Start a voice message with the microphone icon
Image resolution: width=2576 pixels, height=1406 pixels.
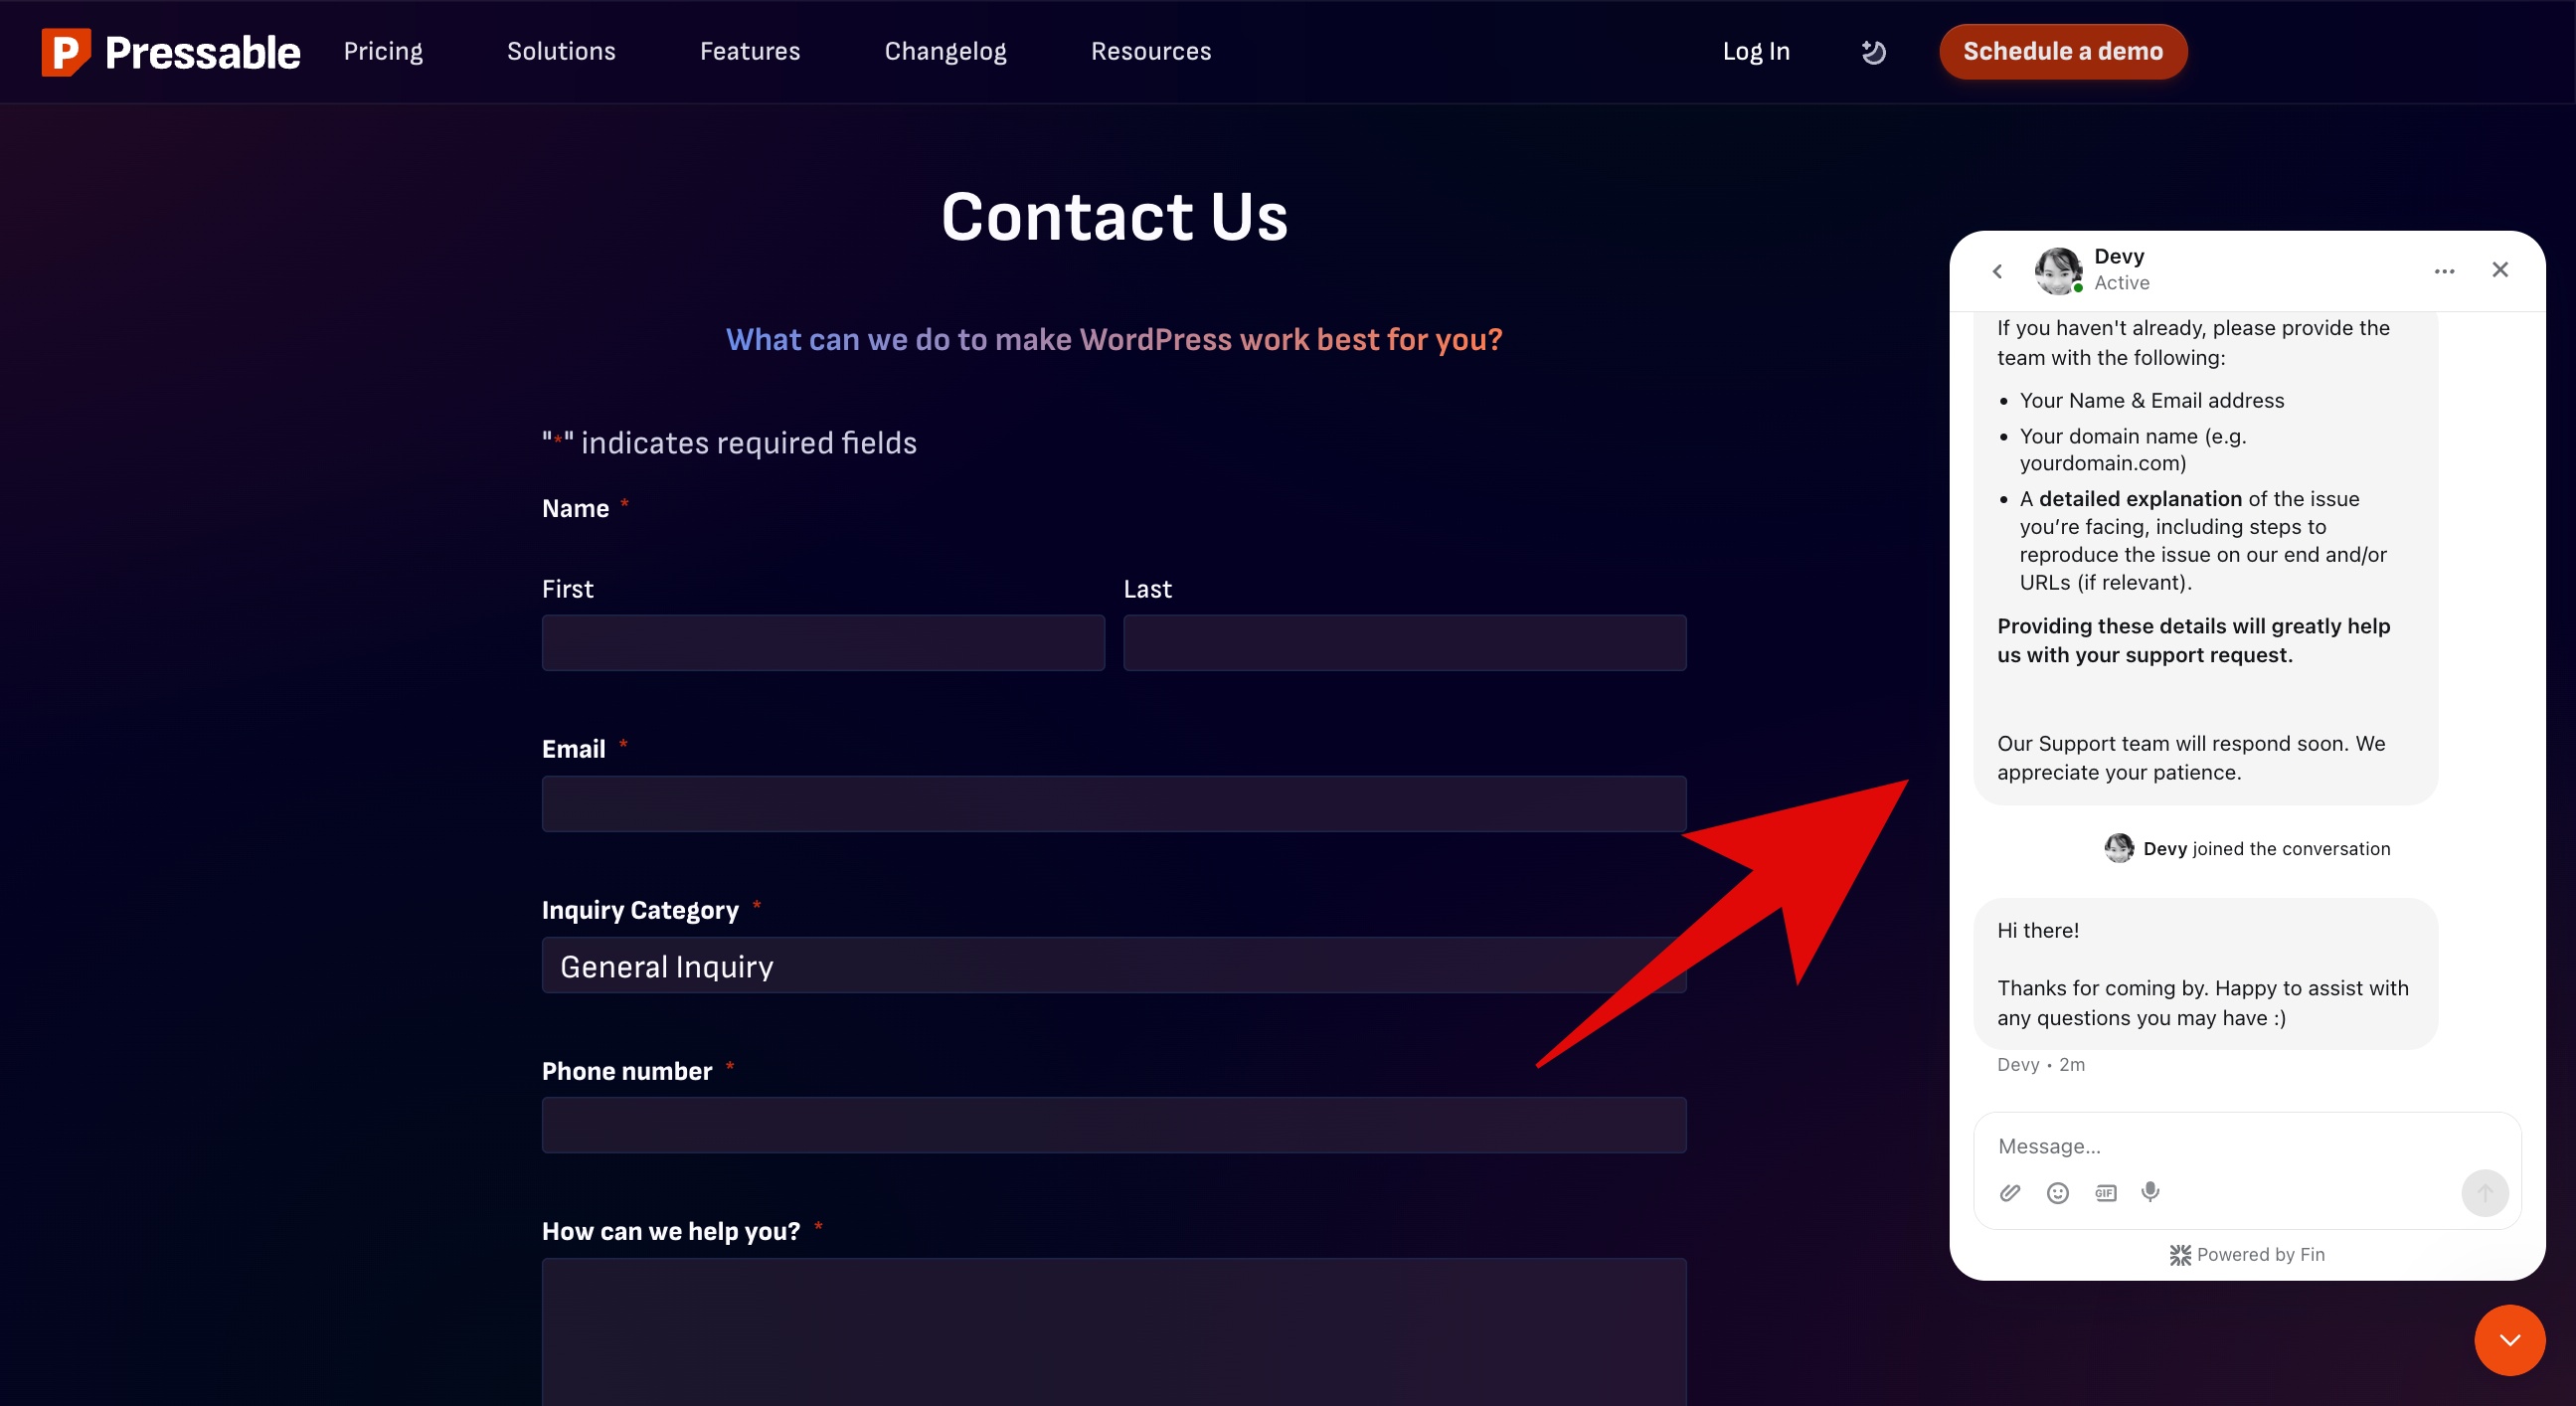click(x=2150, y=1192)
